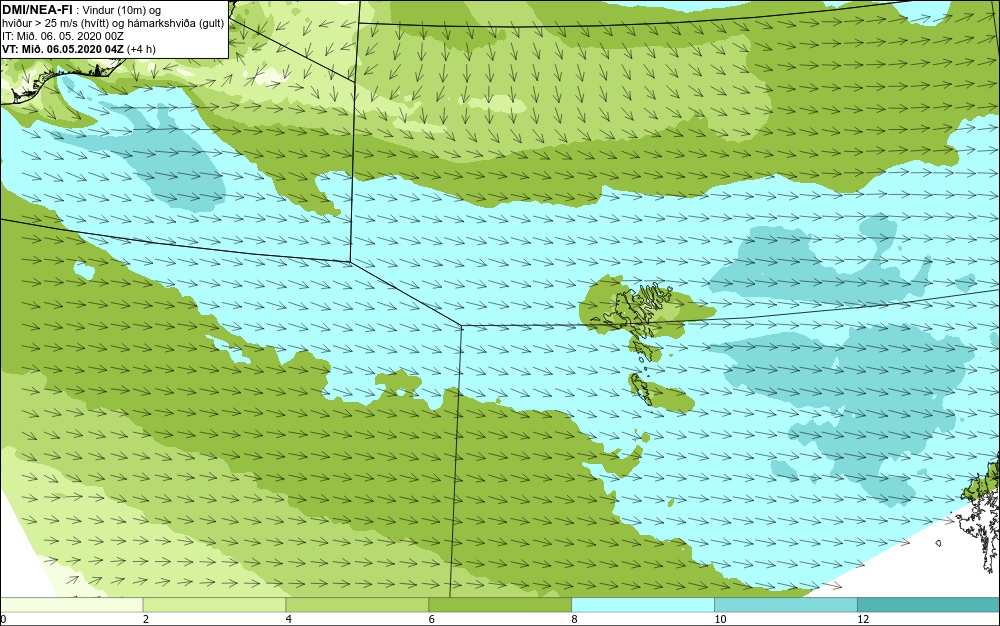1000x626 pixels.
Task: Click the southernmost Faroe island Suðuroy
Action: coord(641,390)
